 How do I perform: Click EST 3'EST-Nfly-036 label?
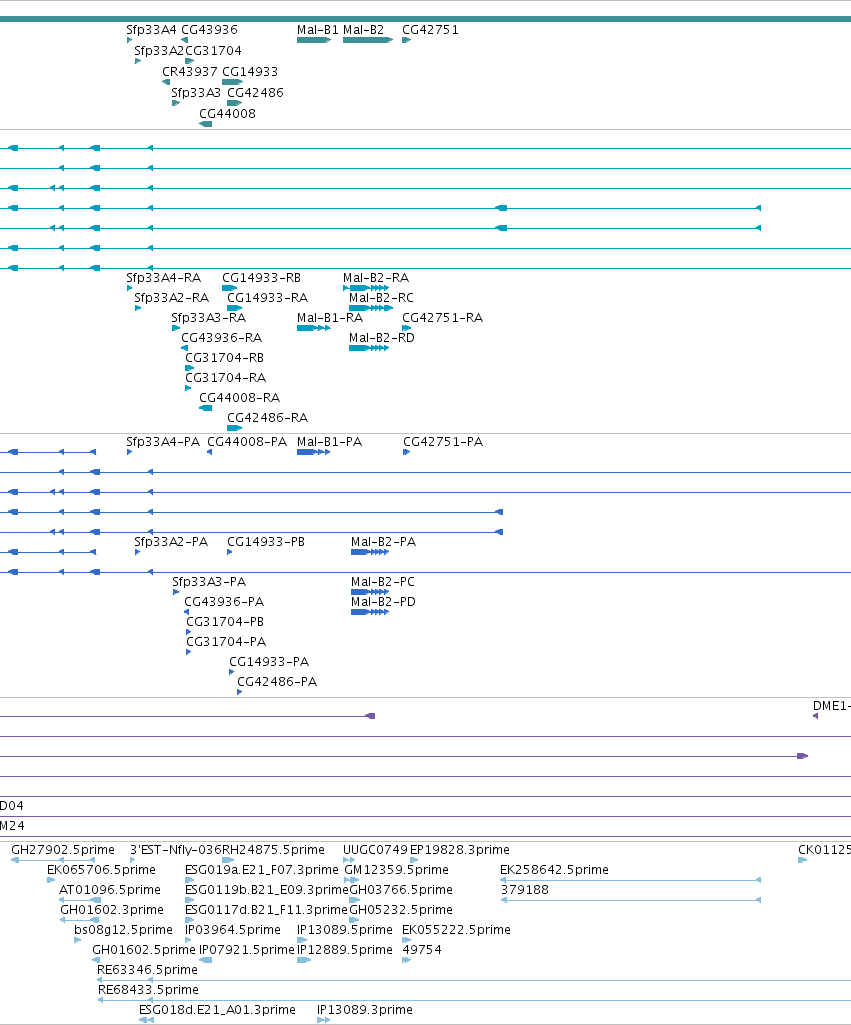176,850
